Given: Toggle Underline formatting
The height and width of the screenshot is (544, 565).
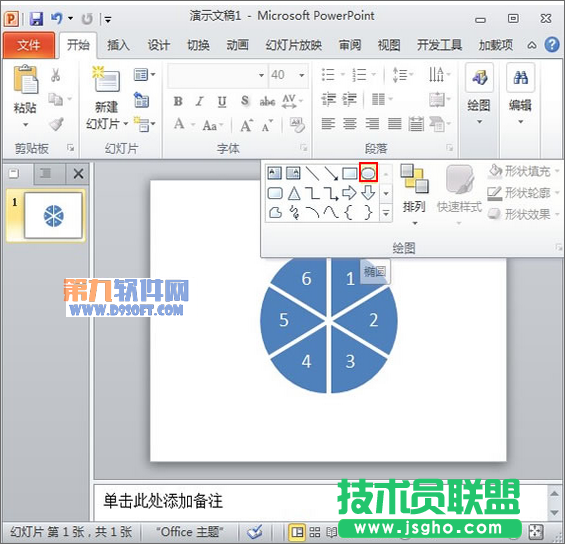Looking at the screenshot, I should pyautogui.click(x=222, y=102).
